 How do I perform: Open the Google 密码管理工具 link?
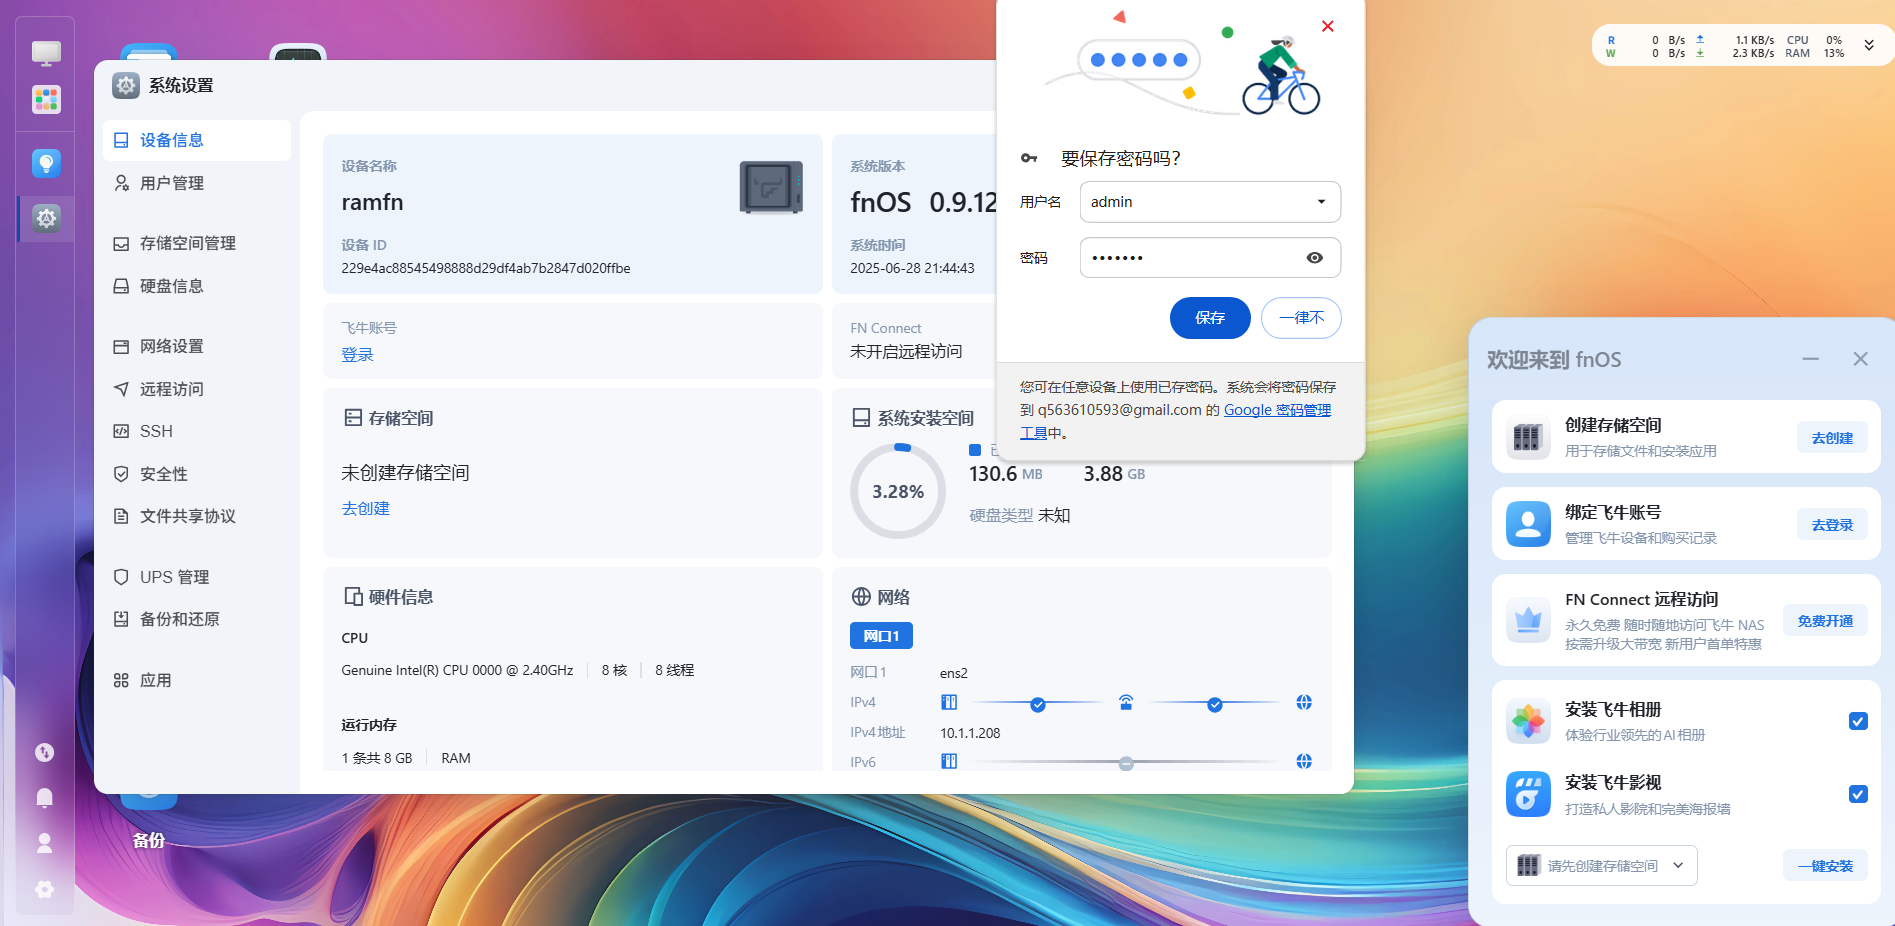[x=1277, y=410]
